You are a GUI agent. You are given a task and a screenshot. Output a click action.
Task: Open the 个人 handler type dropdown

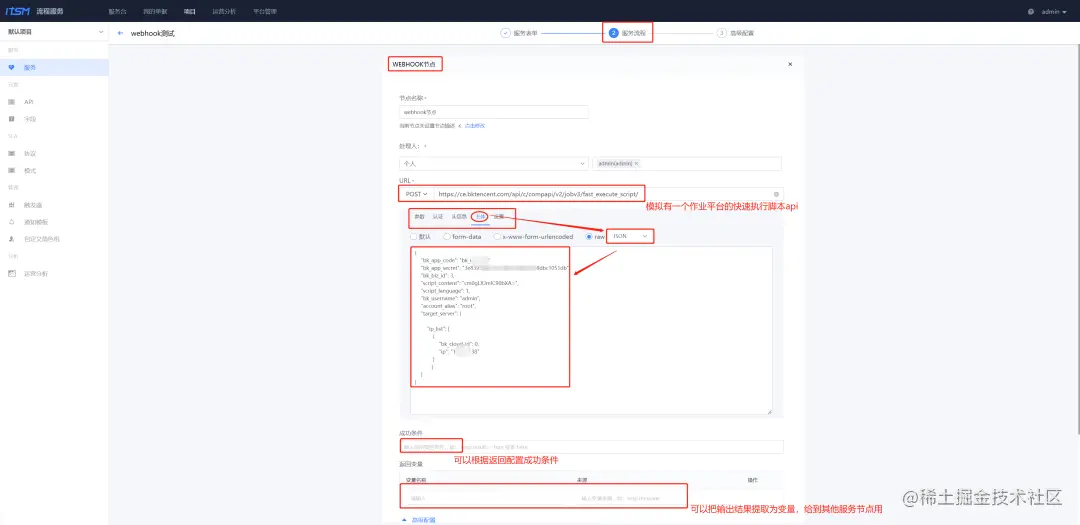[x=493, y=164]
